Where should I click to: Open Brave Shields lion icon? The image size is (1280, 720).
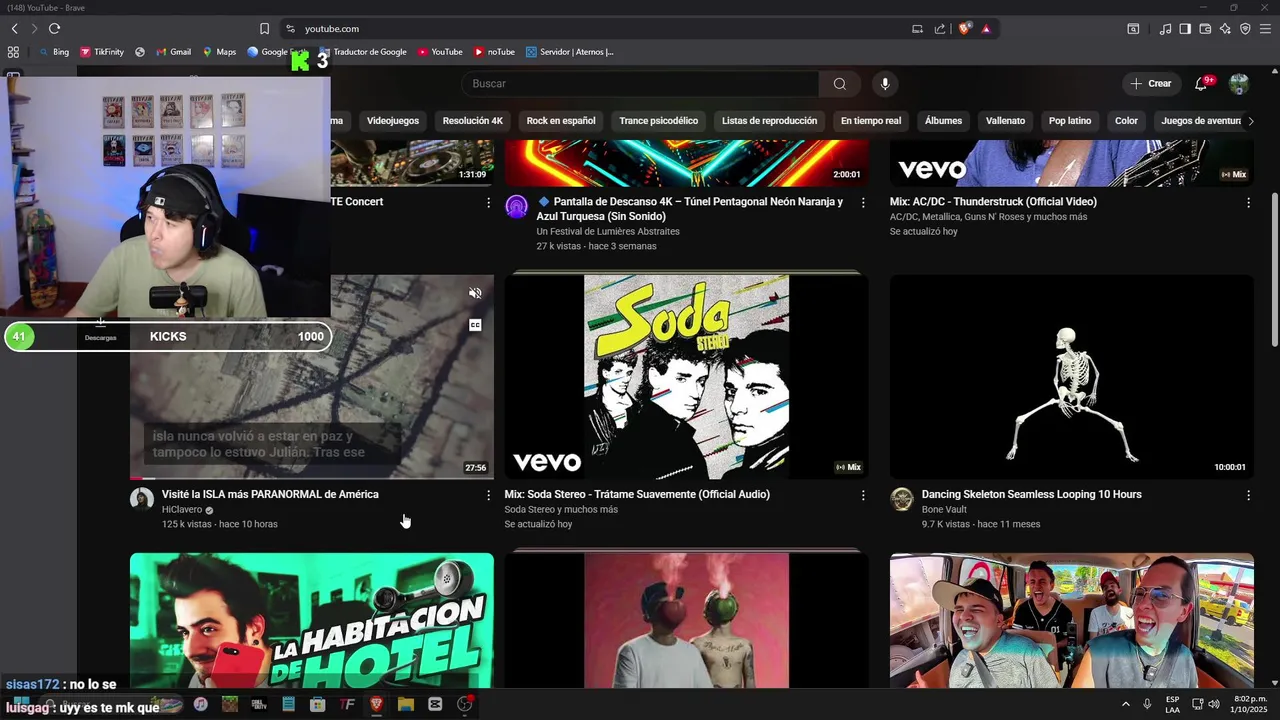pos(964,29)
